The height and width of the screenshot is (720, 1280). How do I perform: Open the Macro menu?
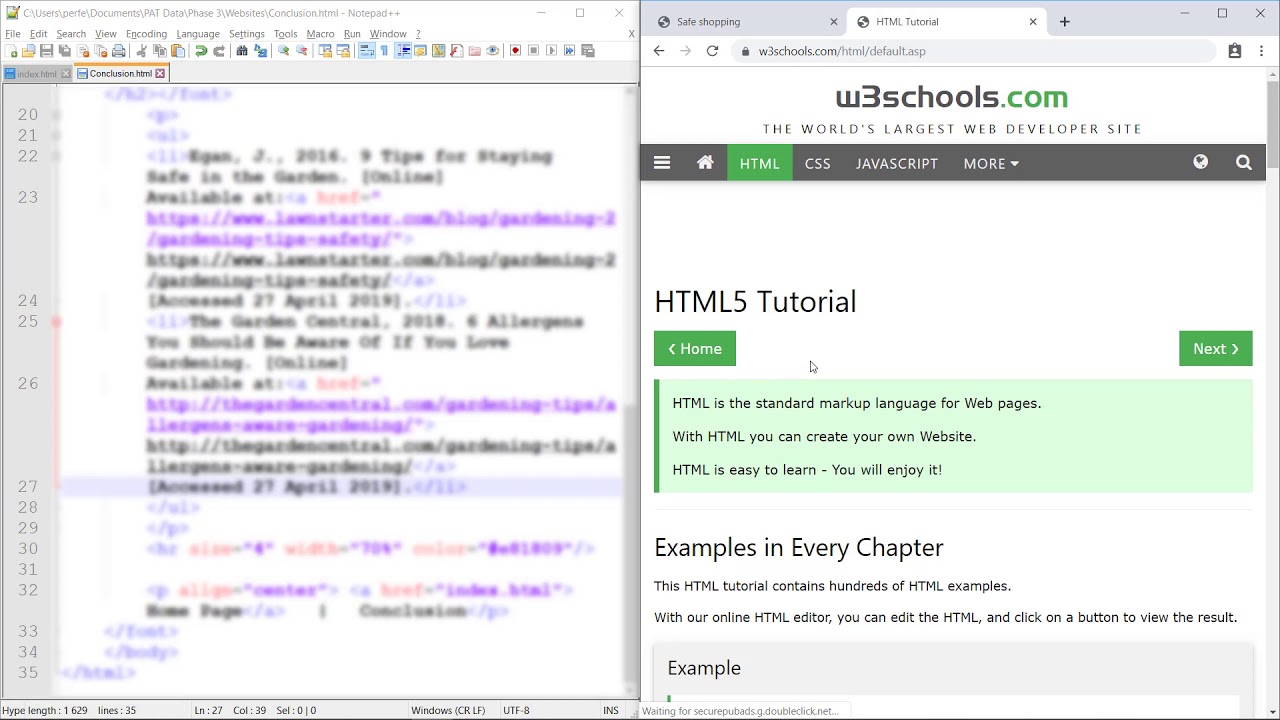[x=320, y=33]
